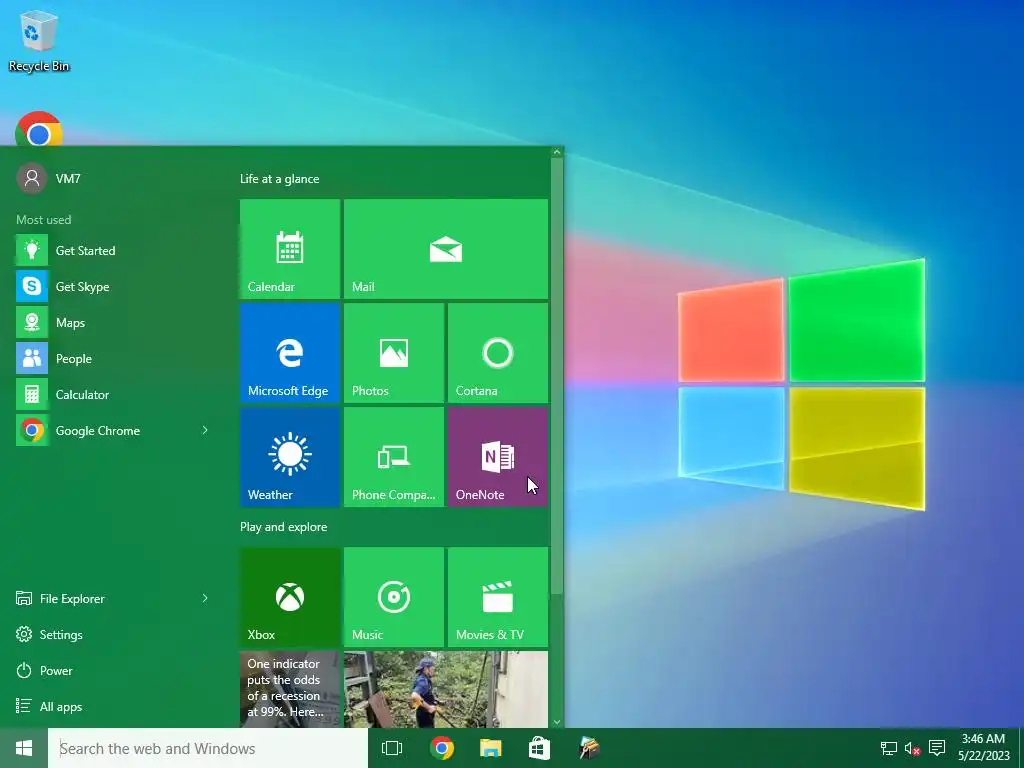The width and height of the screenshot is (1024, 768).
Task: Open the Phone Companion tile
Action: point(394,456)
